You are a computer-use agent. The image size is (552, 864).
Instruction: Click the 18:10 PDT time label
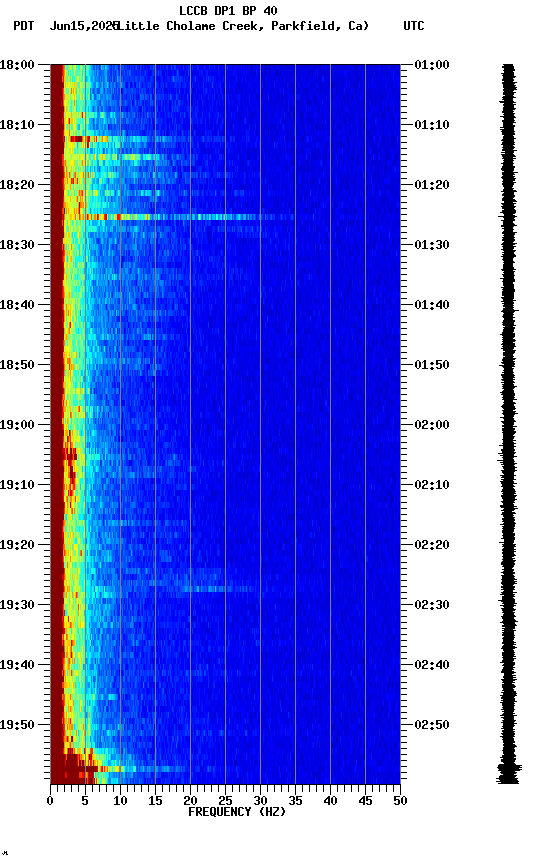[x=17, y=125]
